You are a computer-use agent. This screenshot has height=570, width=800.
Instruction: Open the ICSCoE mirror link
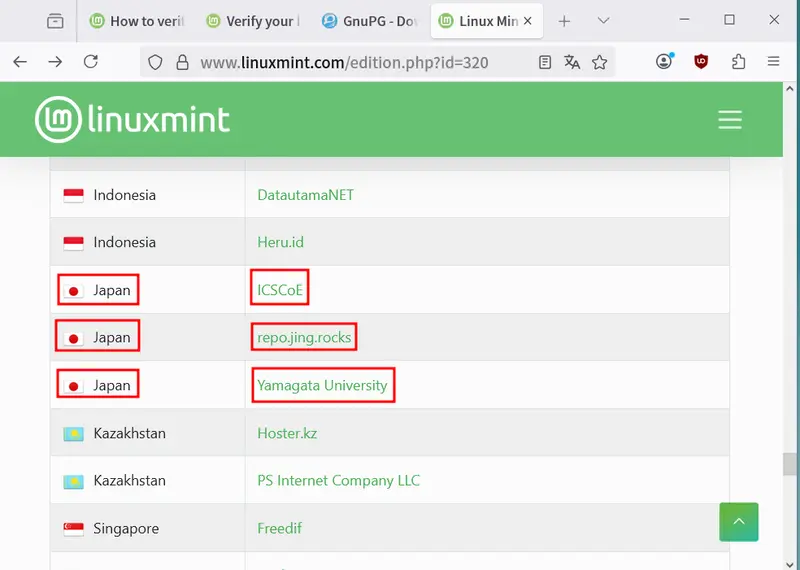pyautogui.click(x=280, y=290)
